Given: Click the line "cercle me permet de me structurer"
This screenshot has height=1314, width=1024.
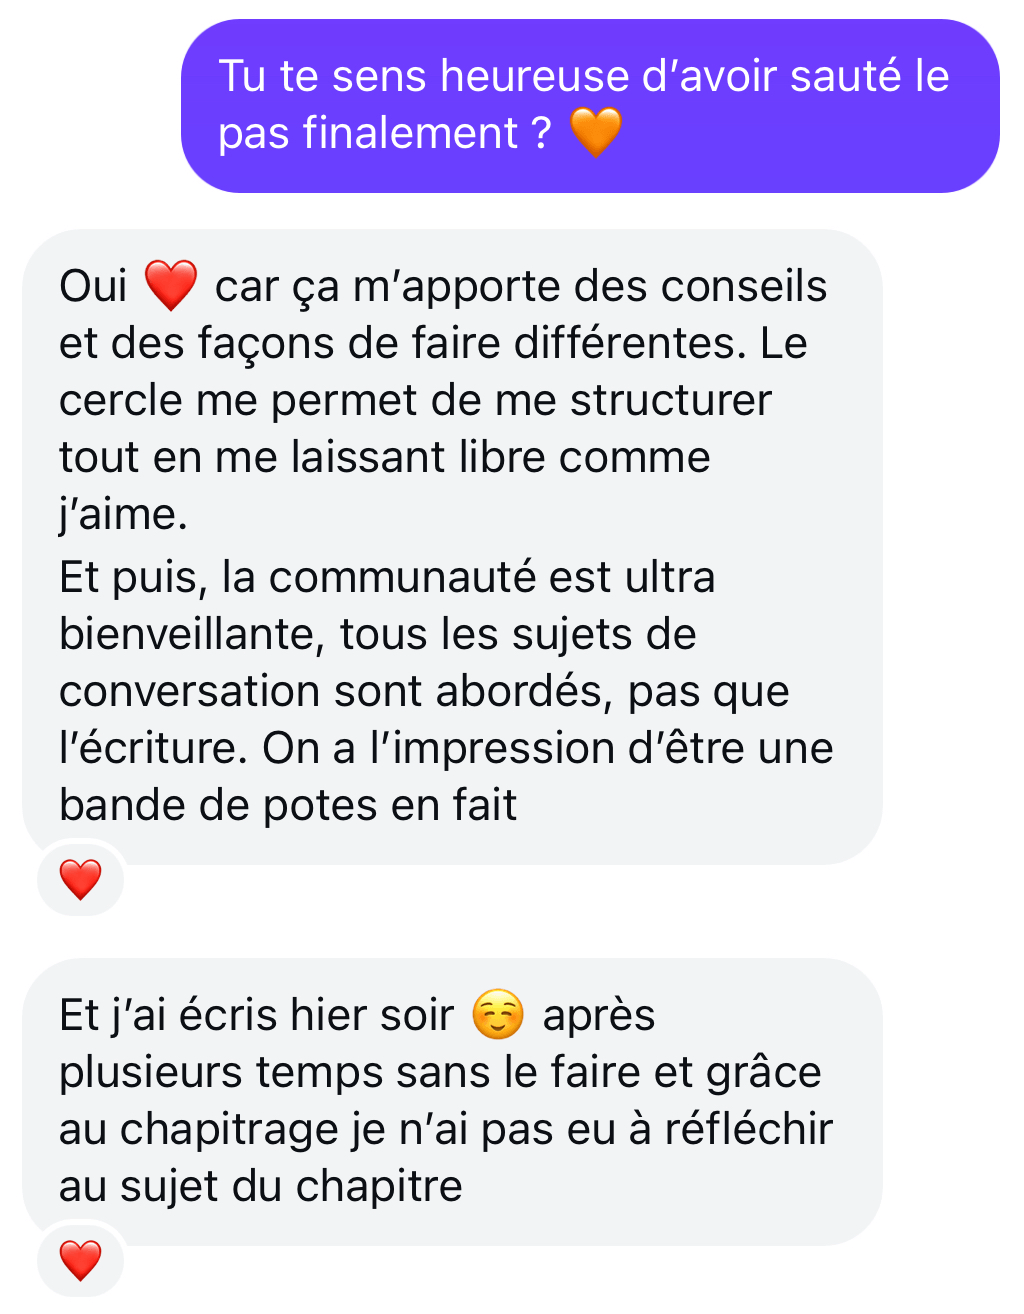Looking at the screenshot, I should tap(415, 400).
